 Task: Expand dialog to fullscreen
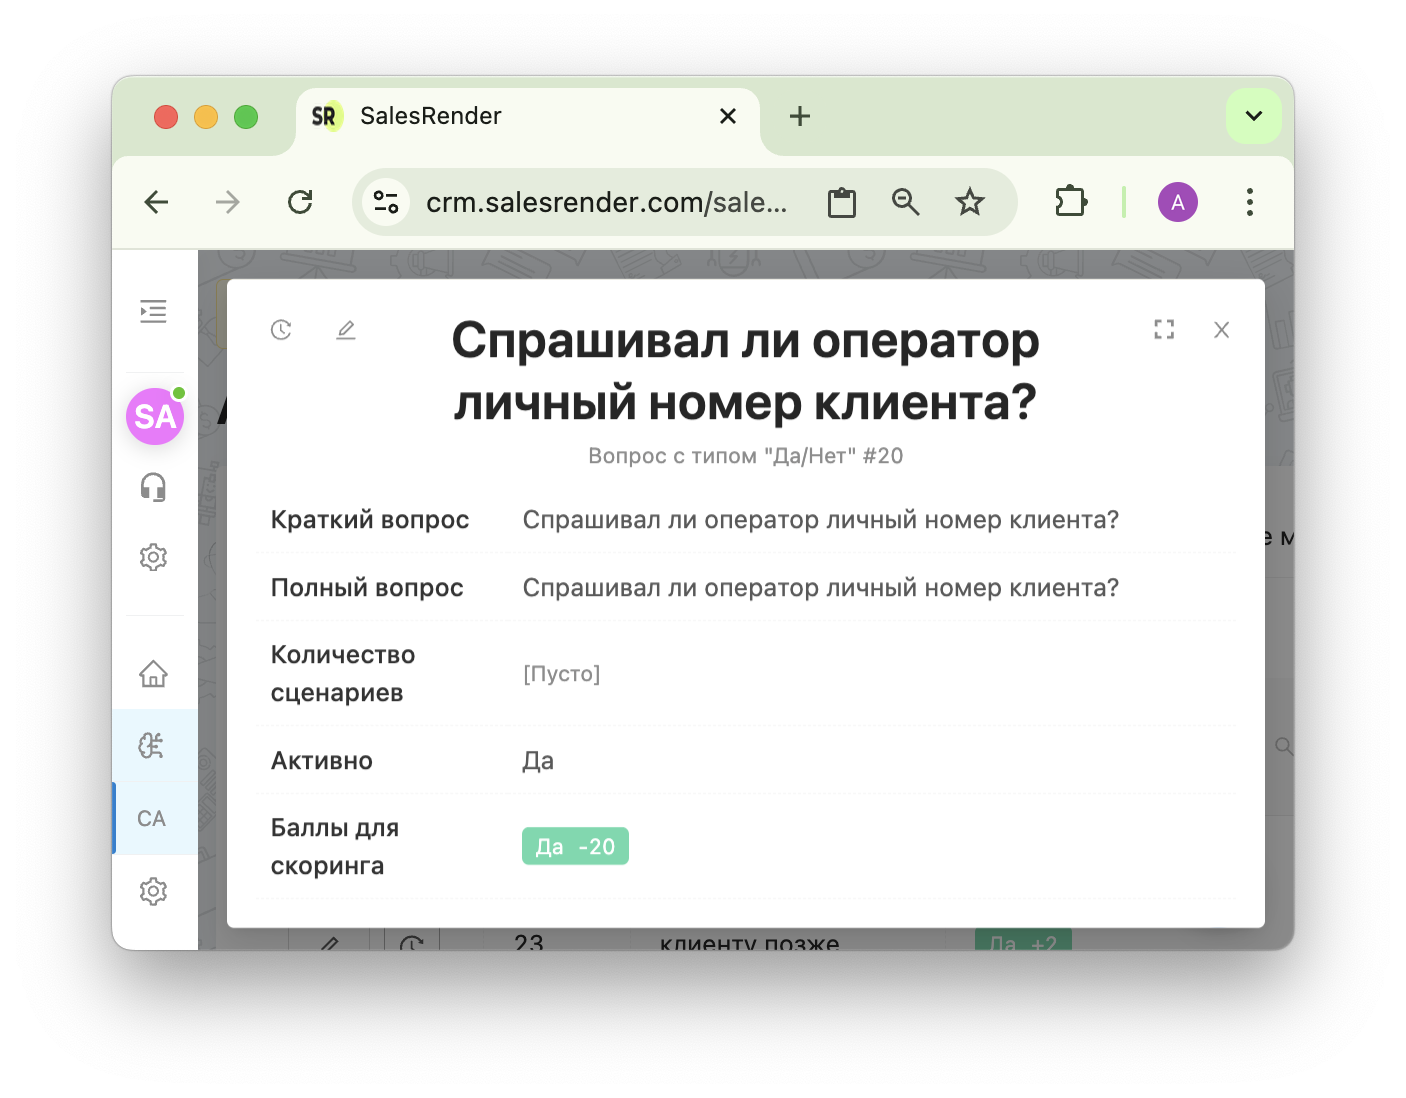[1164, 330]
